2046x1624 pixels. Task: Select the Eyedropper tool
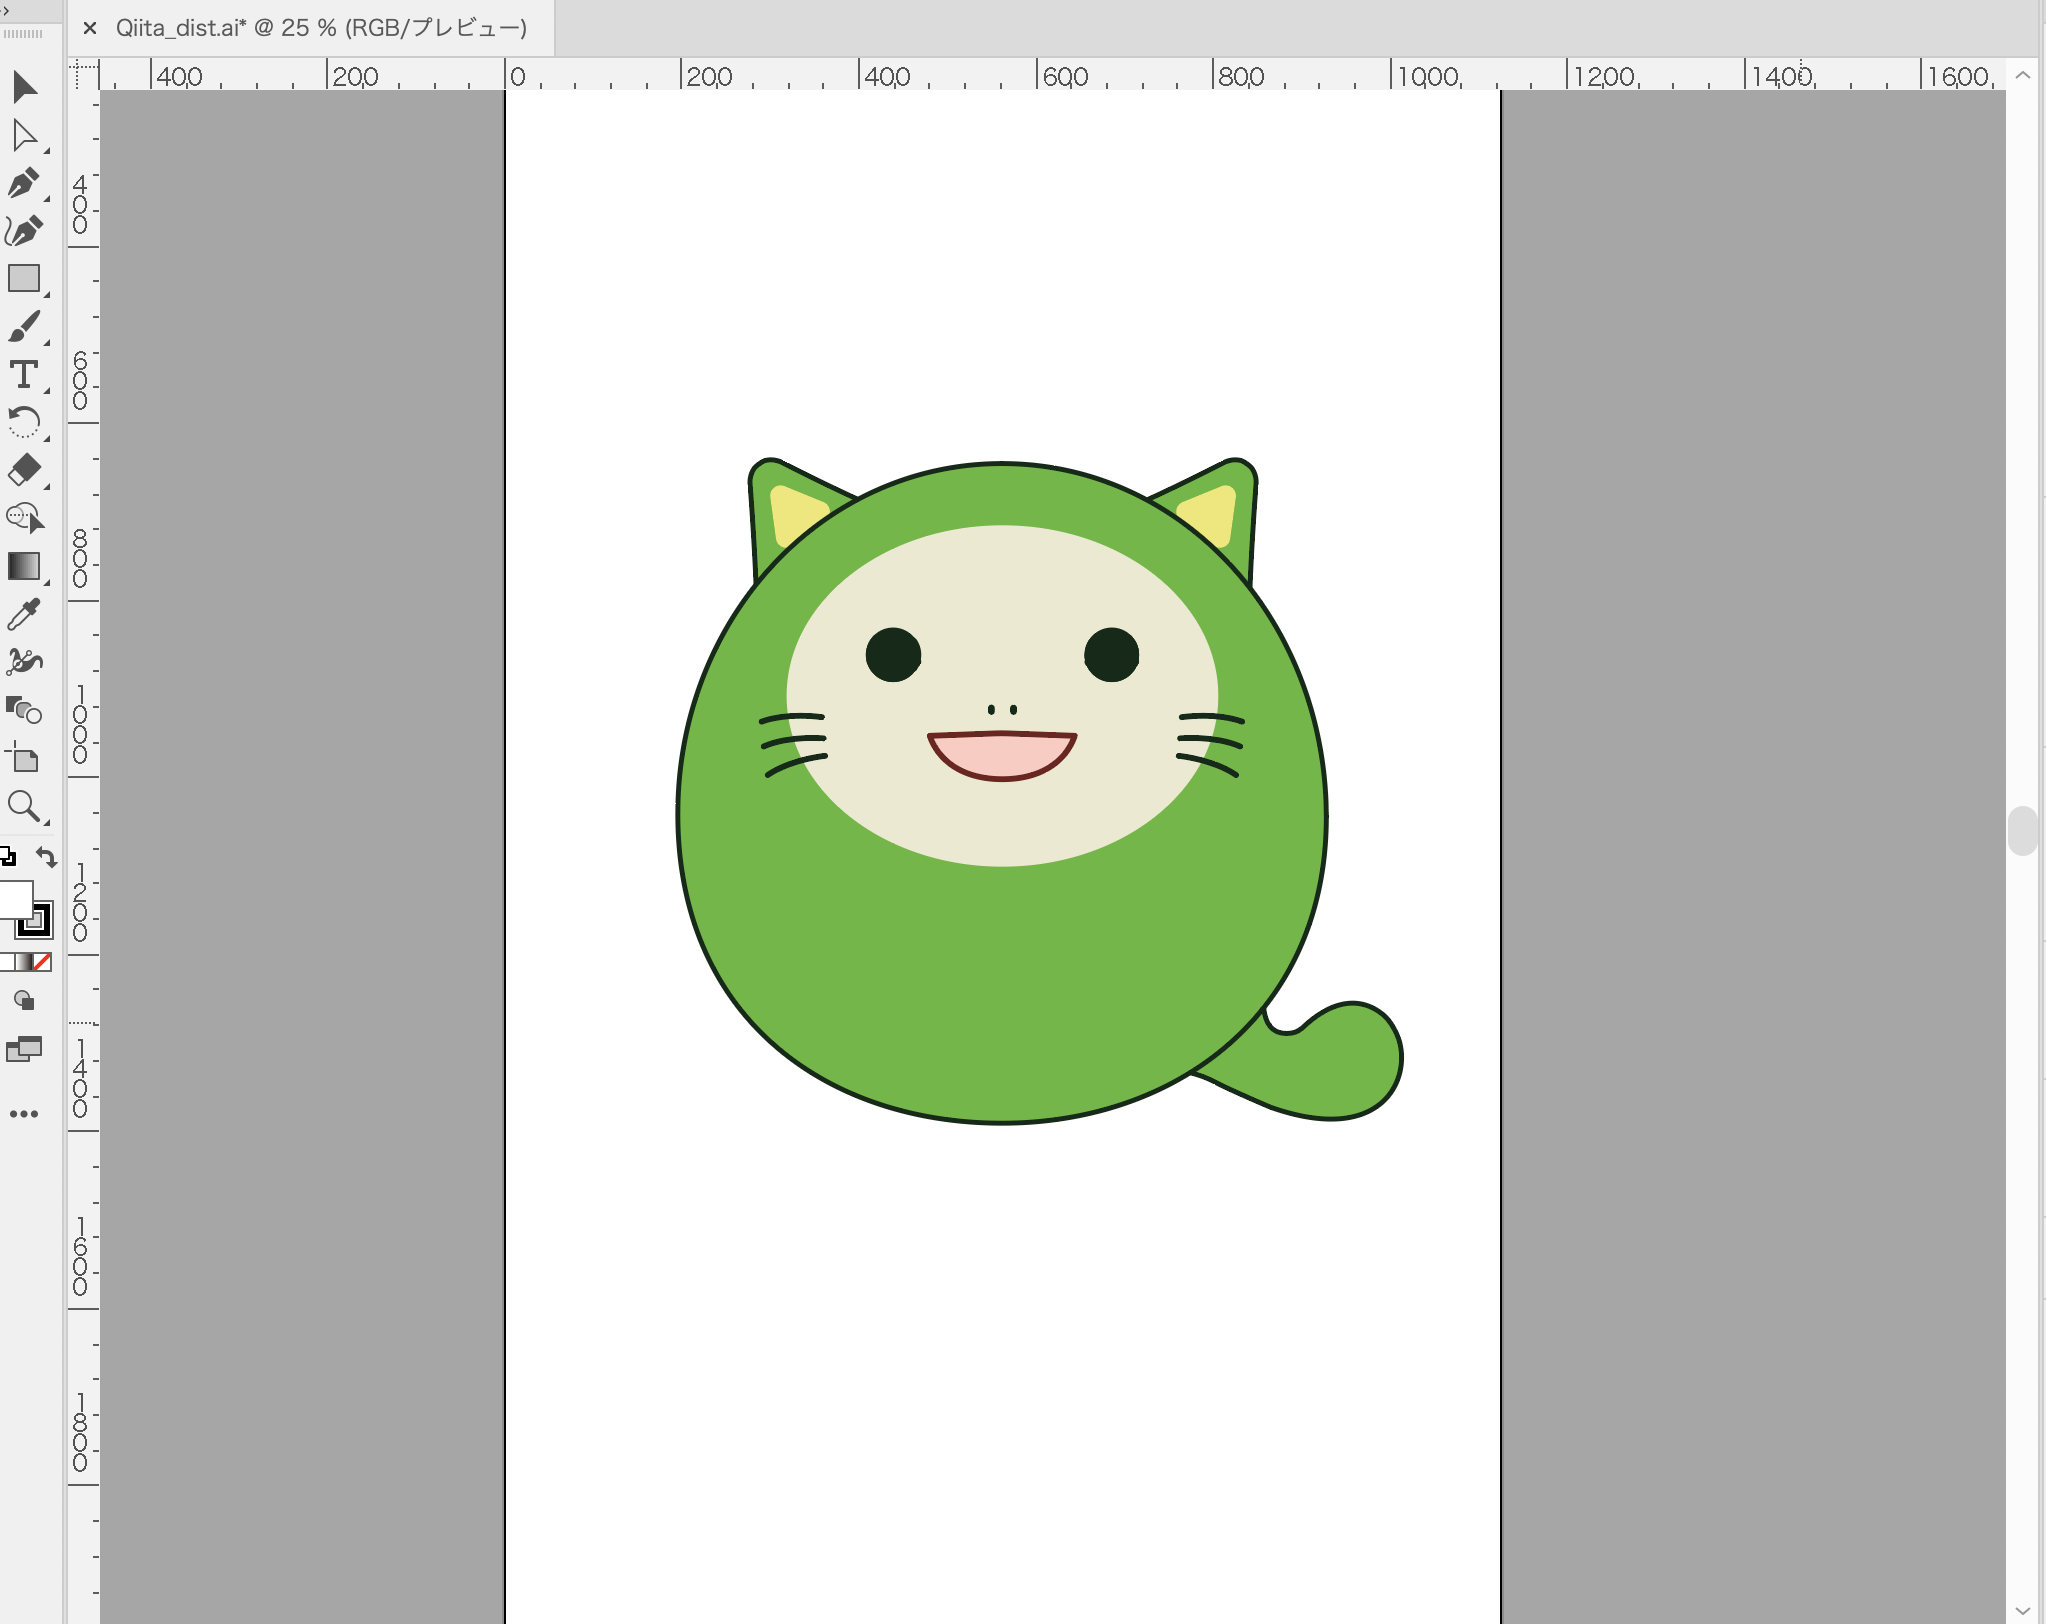pos(25,614)
